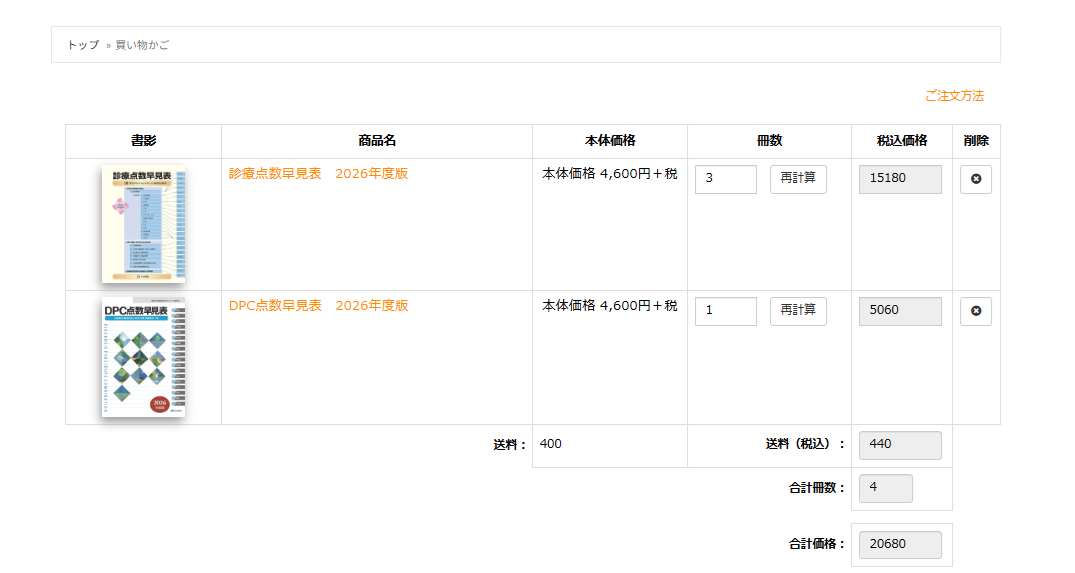This screenshot has height=573, width=1075.
Task: Open the DPC点数早見表 2026年度版 product link
Action: click(x=318, y=306)
